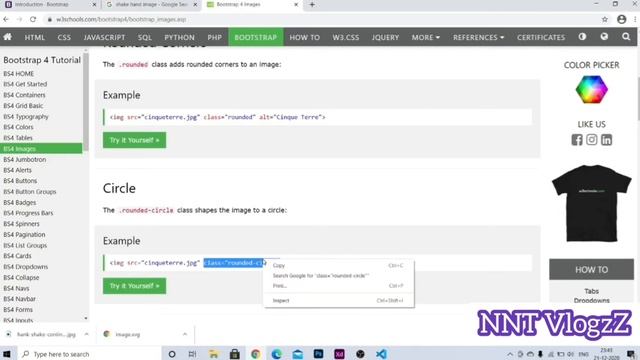The height and width of the screenshot is (360, 640).
Task: Open the notification center icon
Action: click(x=631, y=354)
